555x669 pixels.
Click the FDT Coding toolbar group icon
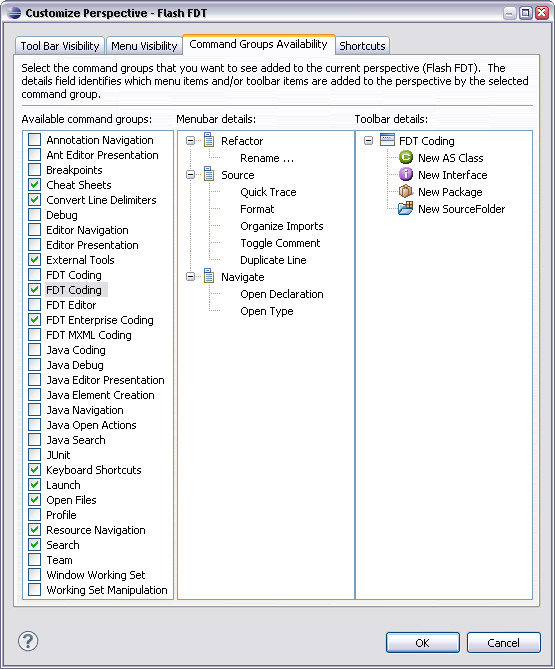pos(387,140)
